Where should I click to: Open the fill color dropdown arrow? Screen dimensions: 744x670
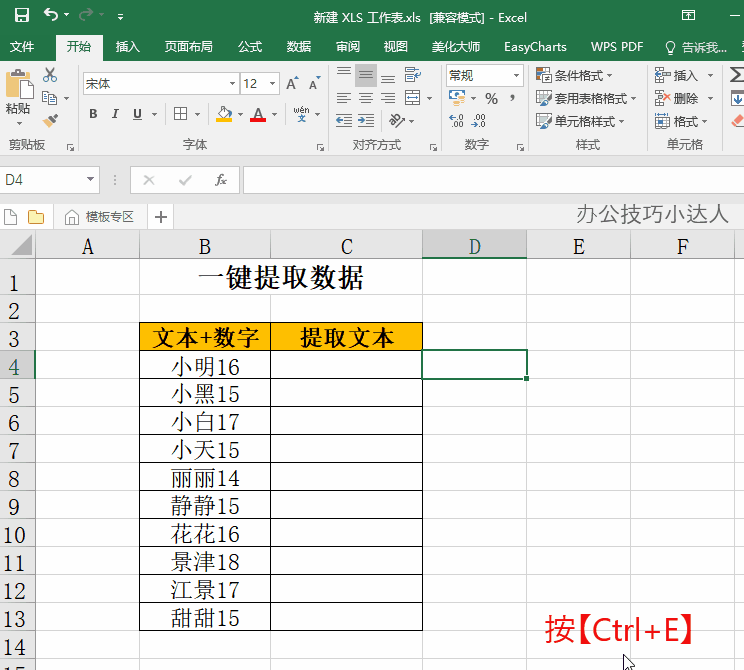coord(240,114)
